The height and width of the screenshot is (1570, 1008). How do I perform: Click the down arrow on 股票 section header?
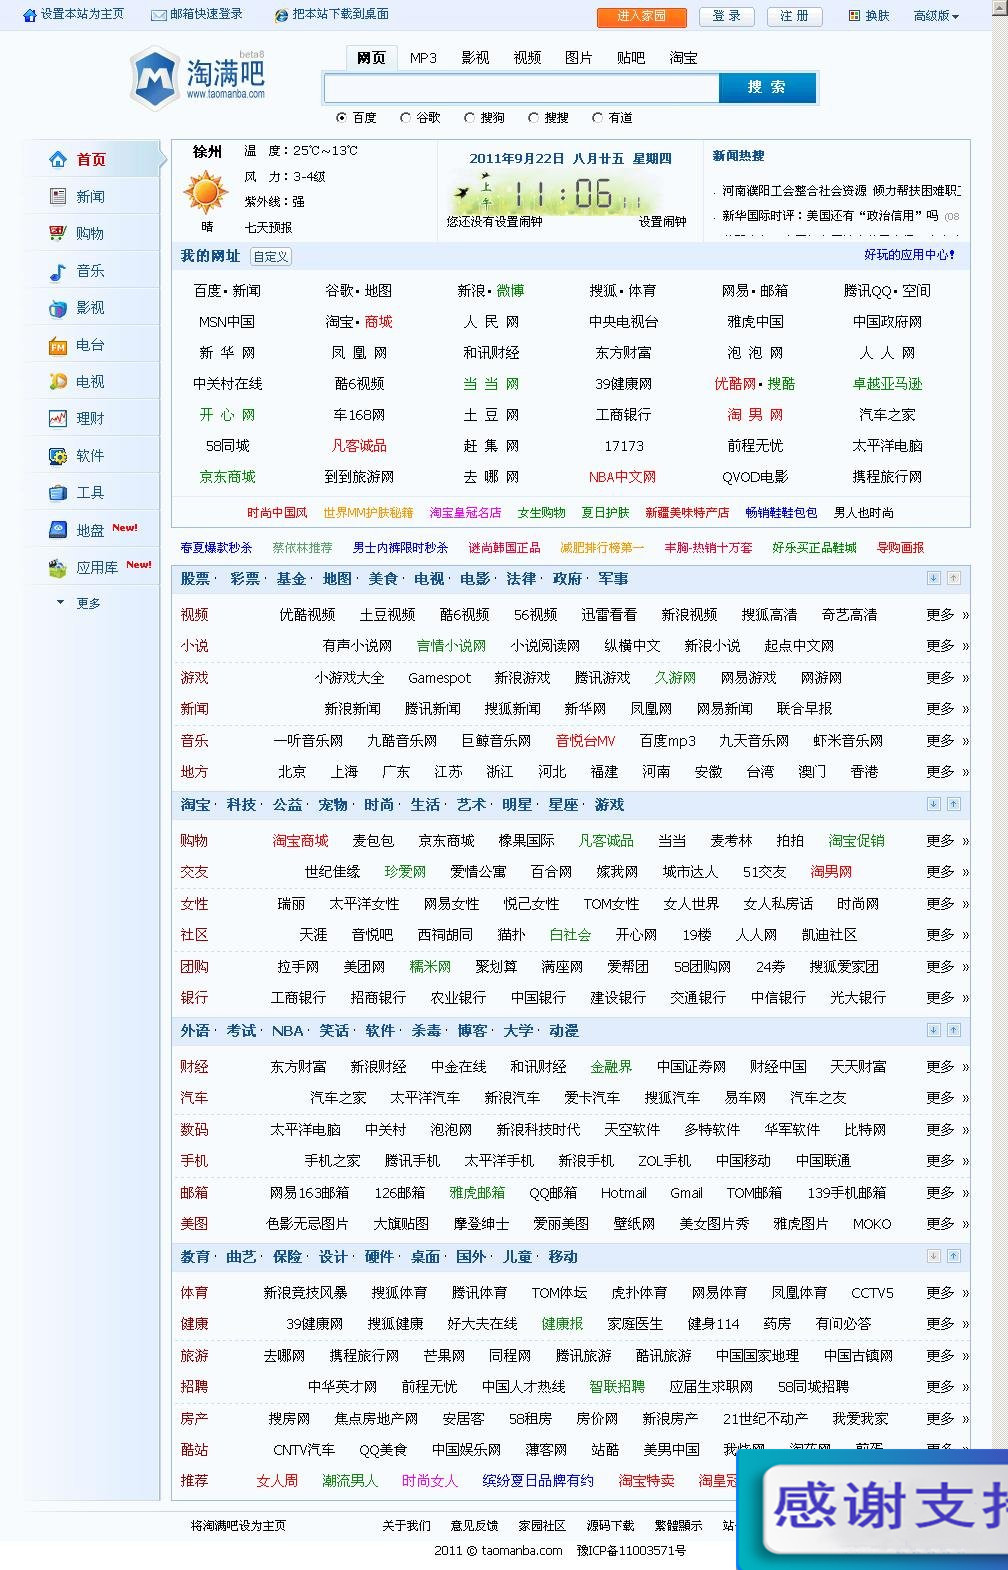(934, 578)
